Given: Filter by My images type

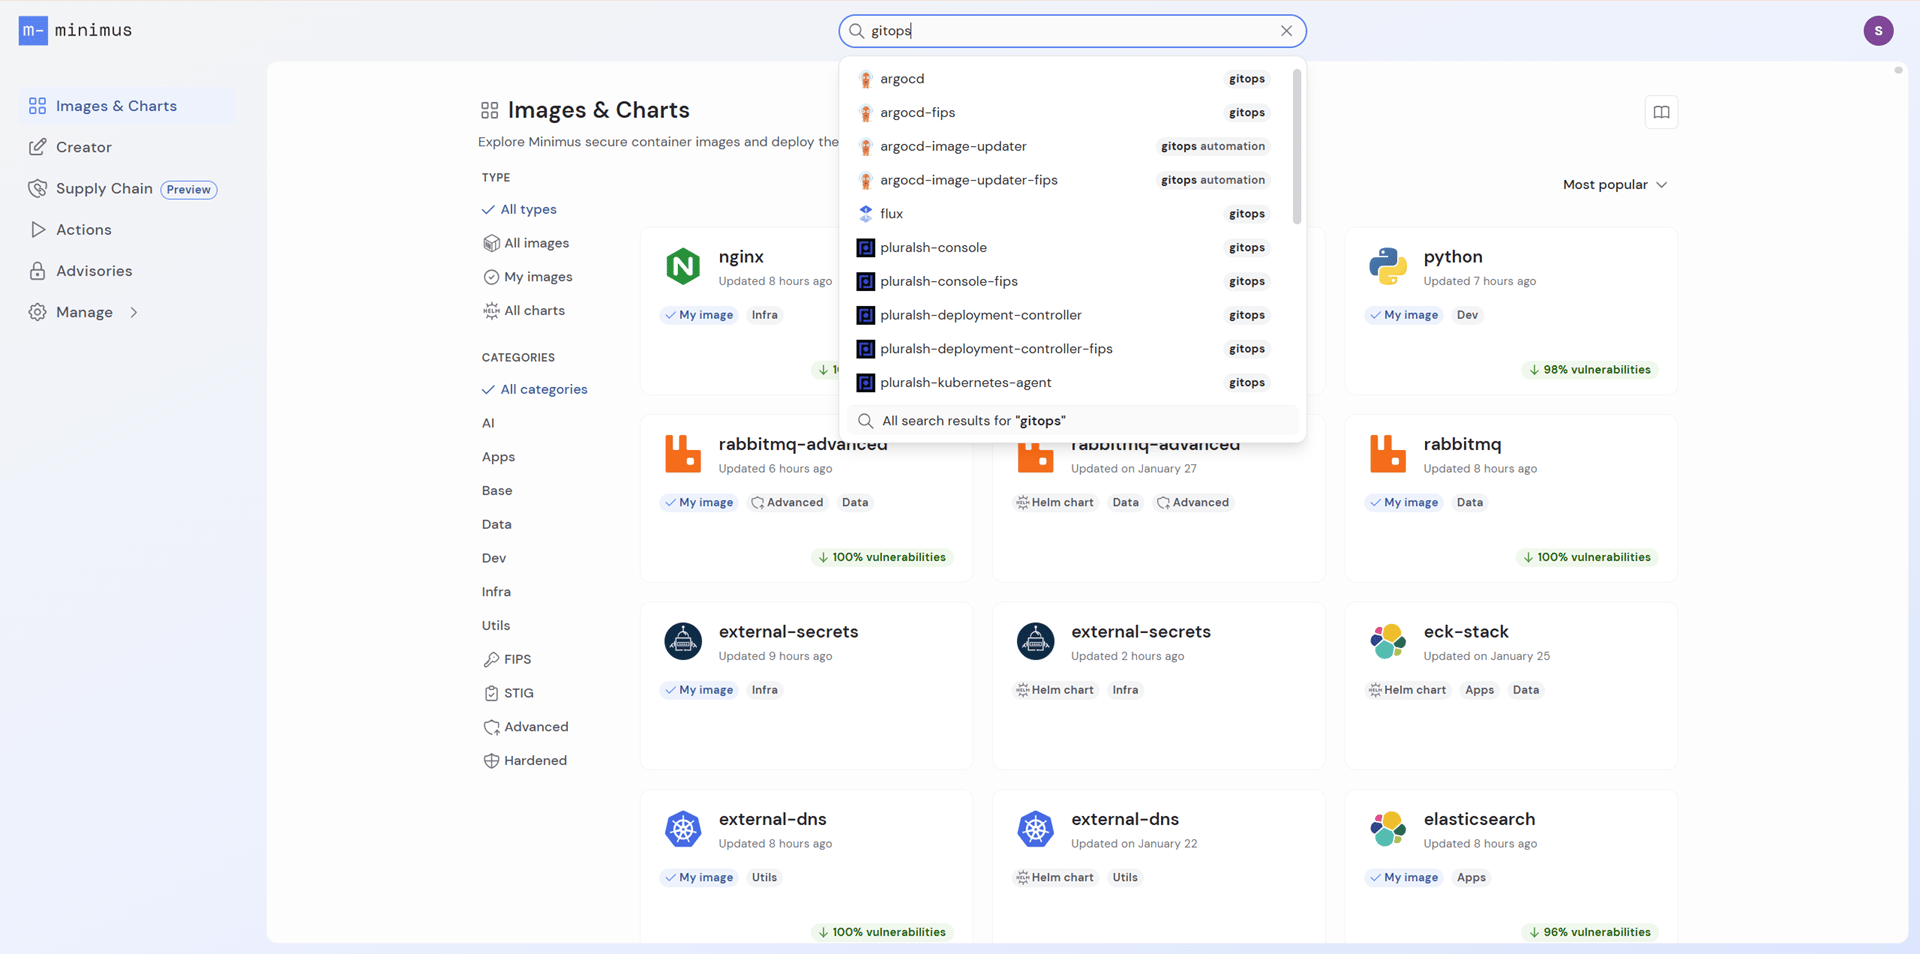Looking at the screenshot, I should pos(528,277).
